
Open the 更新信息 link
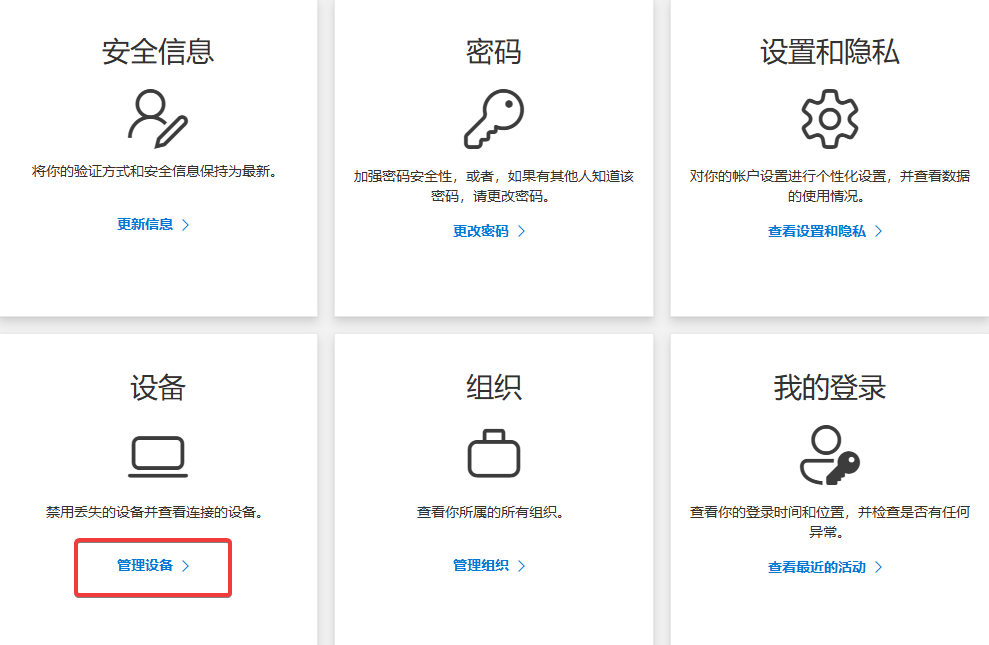(x=144, y=224)
